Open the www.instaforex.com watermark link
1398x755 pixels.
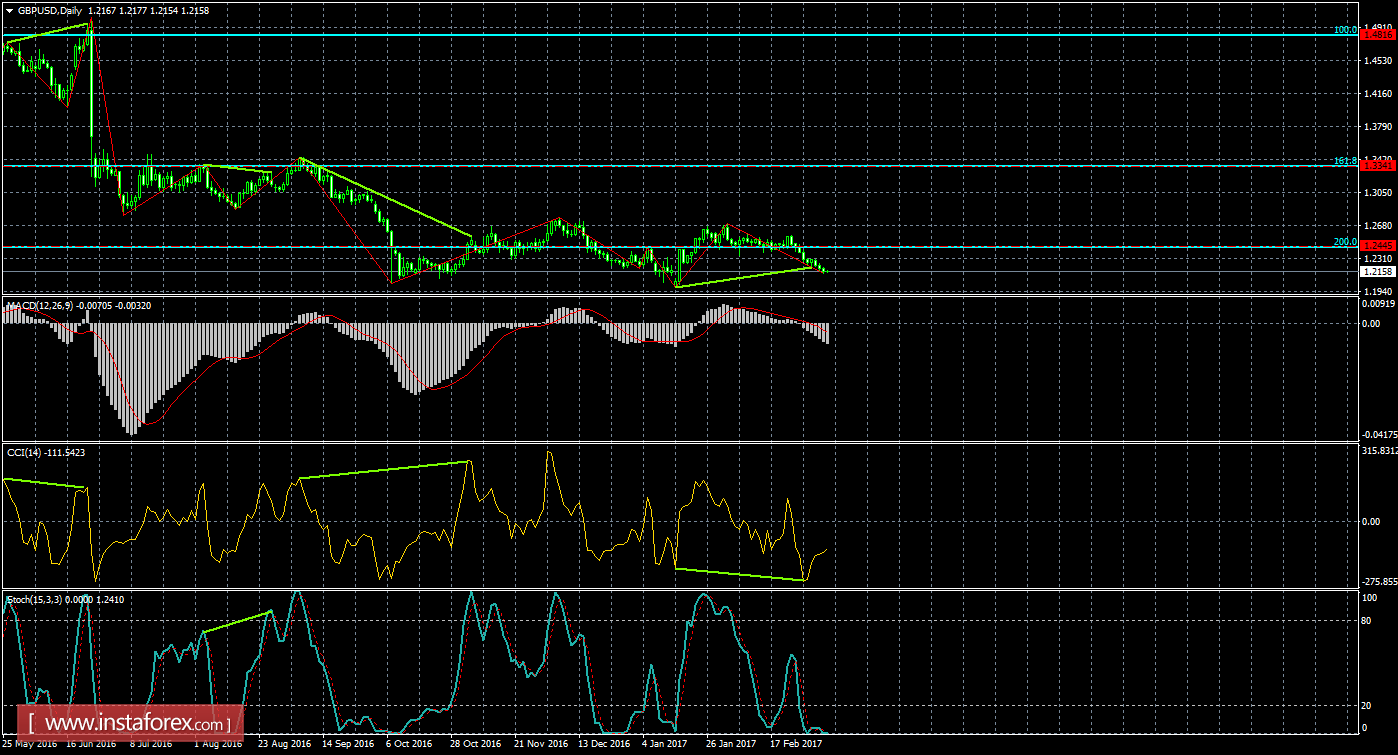point(136,722)
